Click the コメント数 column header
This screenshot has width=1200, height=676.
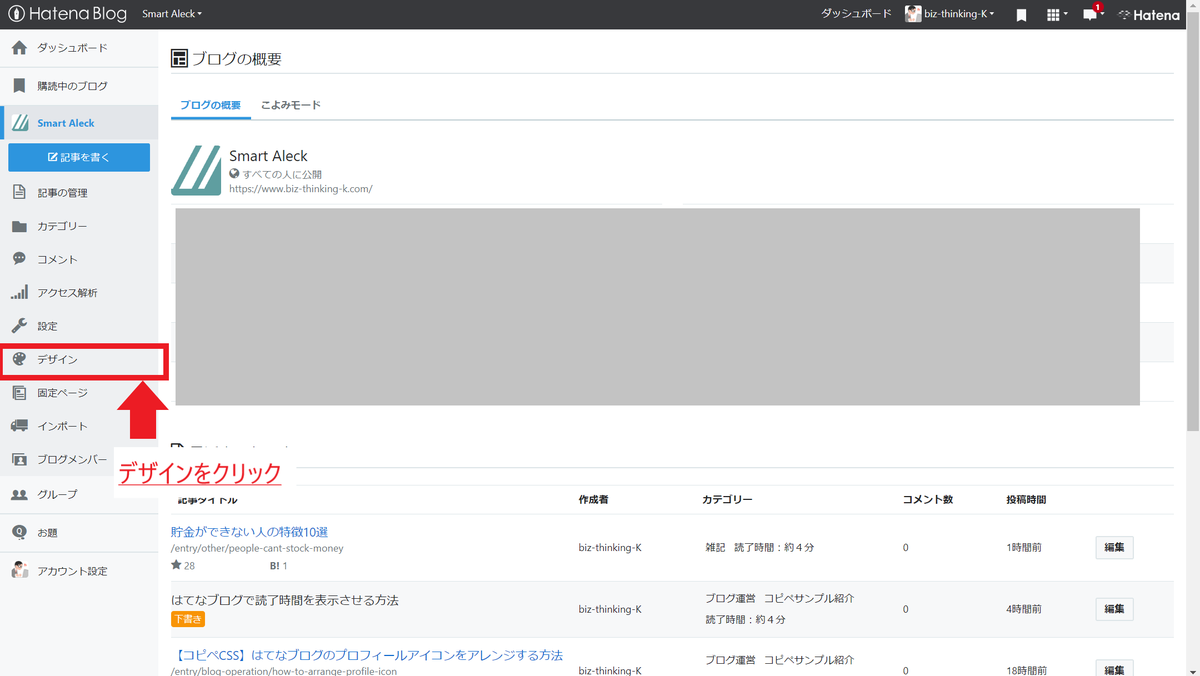[928, 499]
